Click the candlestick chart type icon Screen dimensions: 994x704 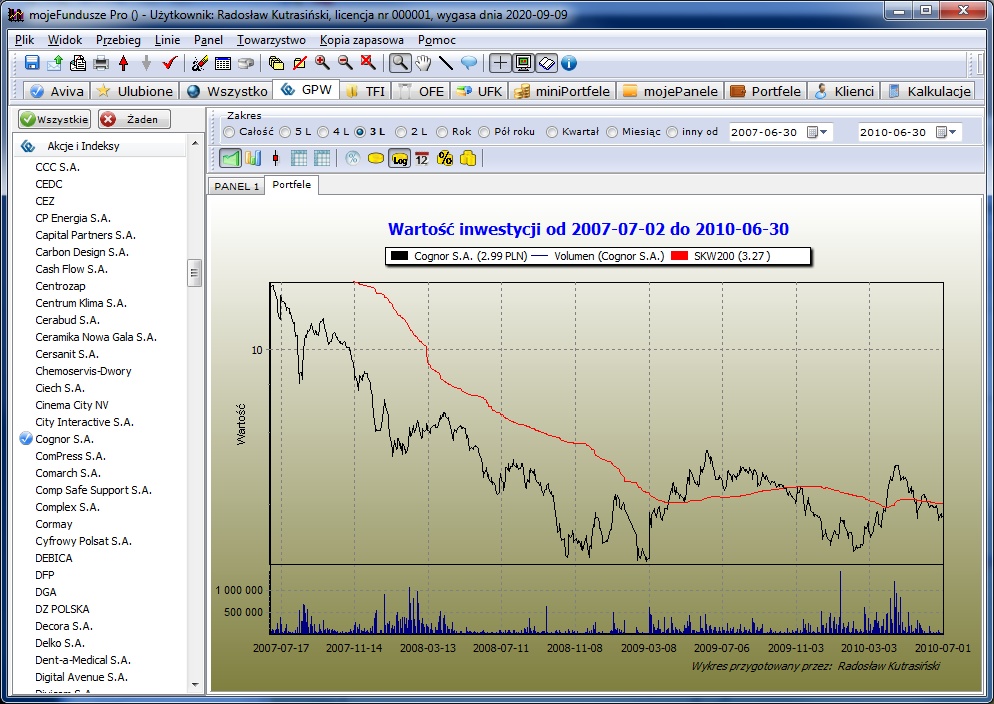(x=275, y=158)
